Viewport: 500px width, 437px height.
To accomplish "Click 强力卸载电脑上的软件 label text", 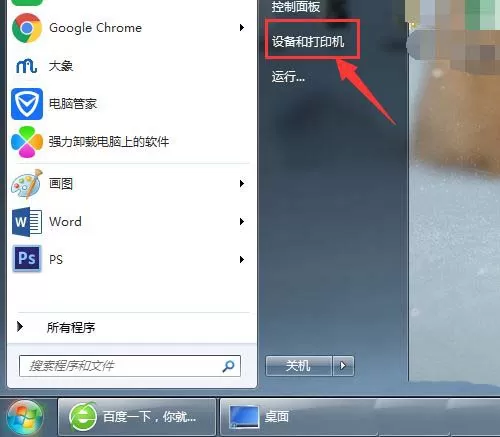I will [109, 142].
